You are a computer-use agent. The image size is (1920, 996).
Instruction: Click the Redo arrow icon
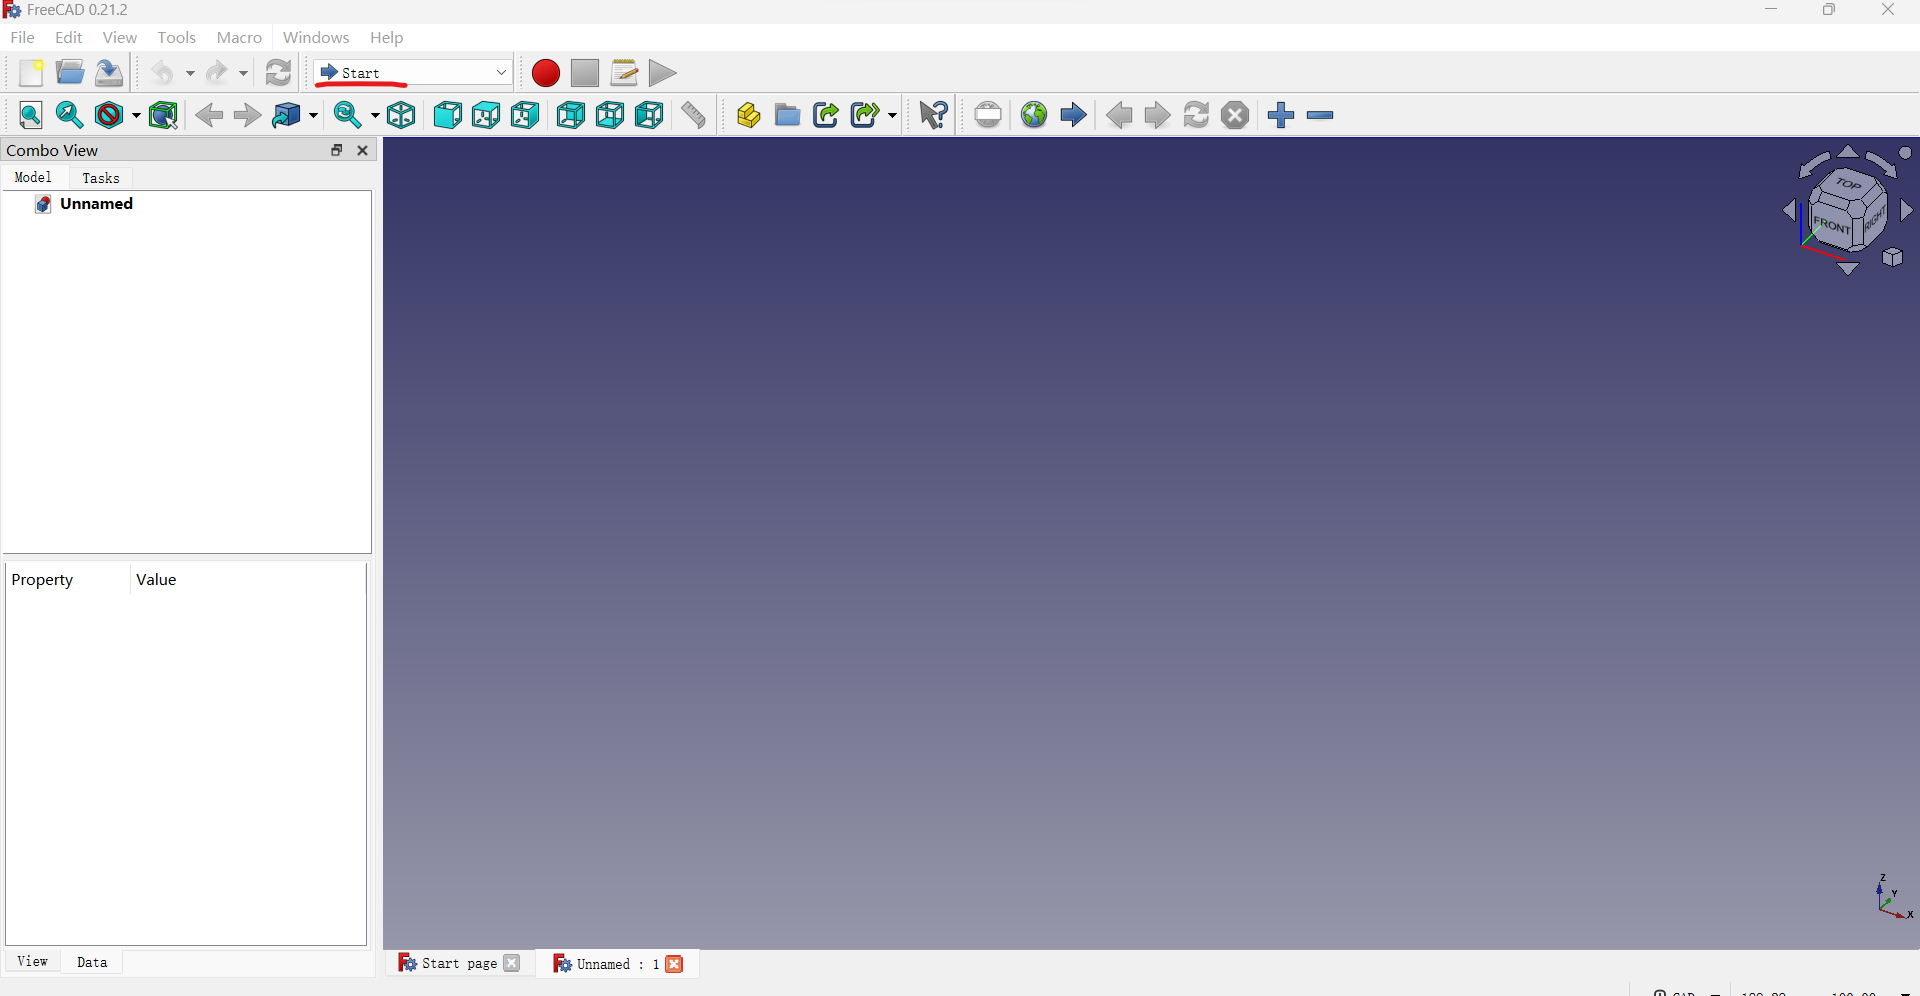(x=217, y=73)
